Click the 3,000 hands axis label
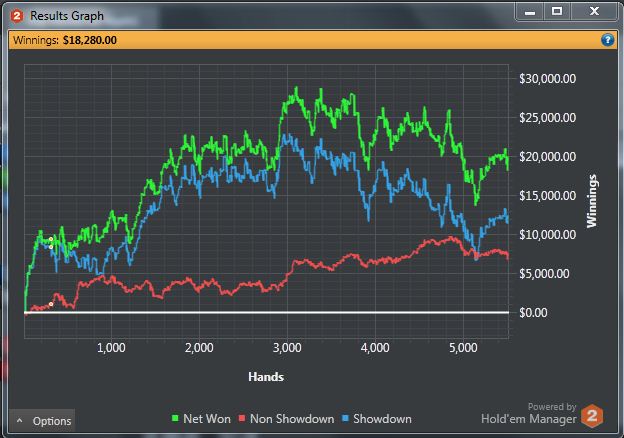Screen dimensions: 624x438 point(287,348)
